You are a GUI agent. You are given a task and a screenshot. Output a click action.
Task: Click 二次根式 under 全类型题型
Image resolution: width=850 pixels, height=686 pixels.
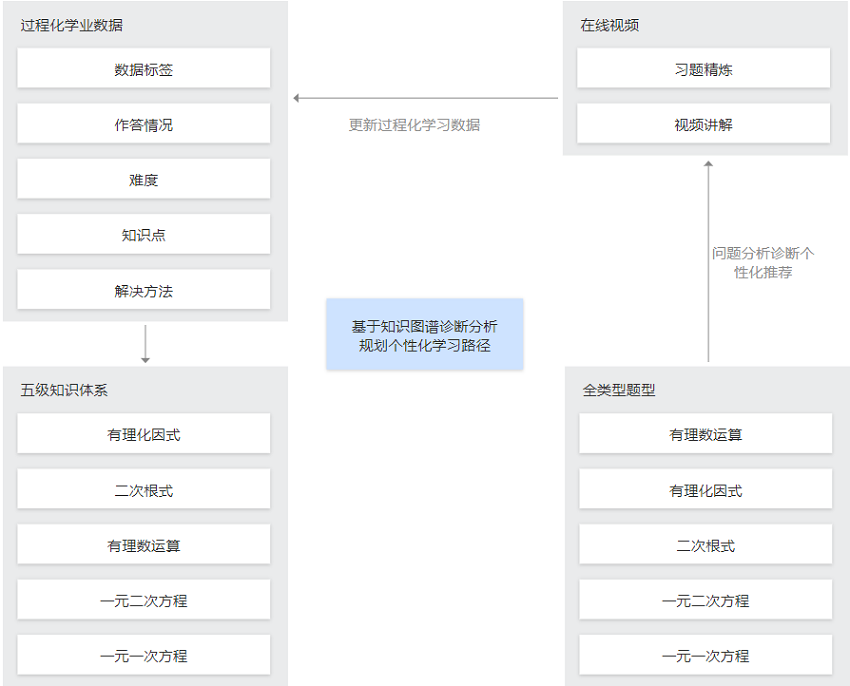[x=705, y=544]
